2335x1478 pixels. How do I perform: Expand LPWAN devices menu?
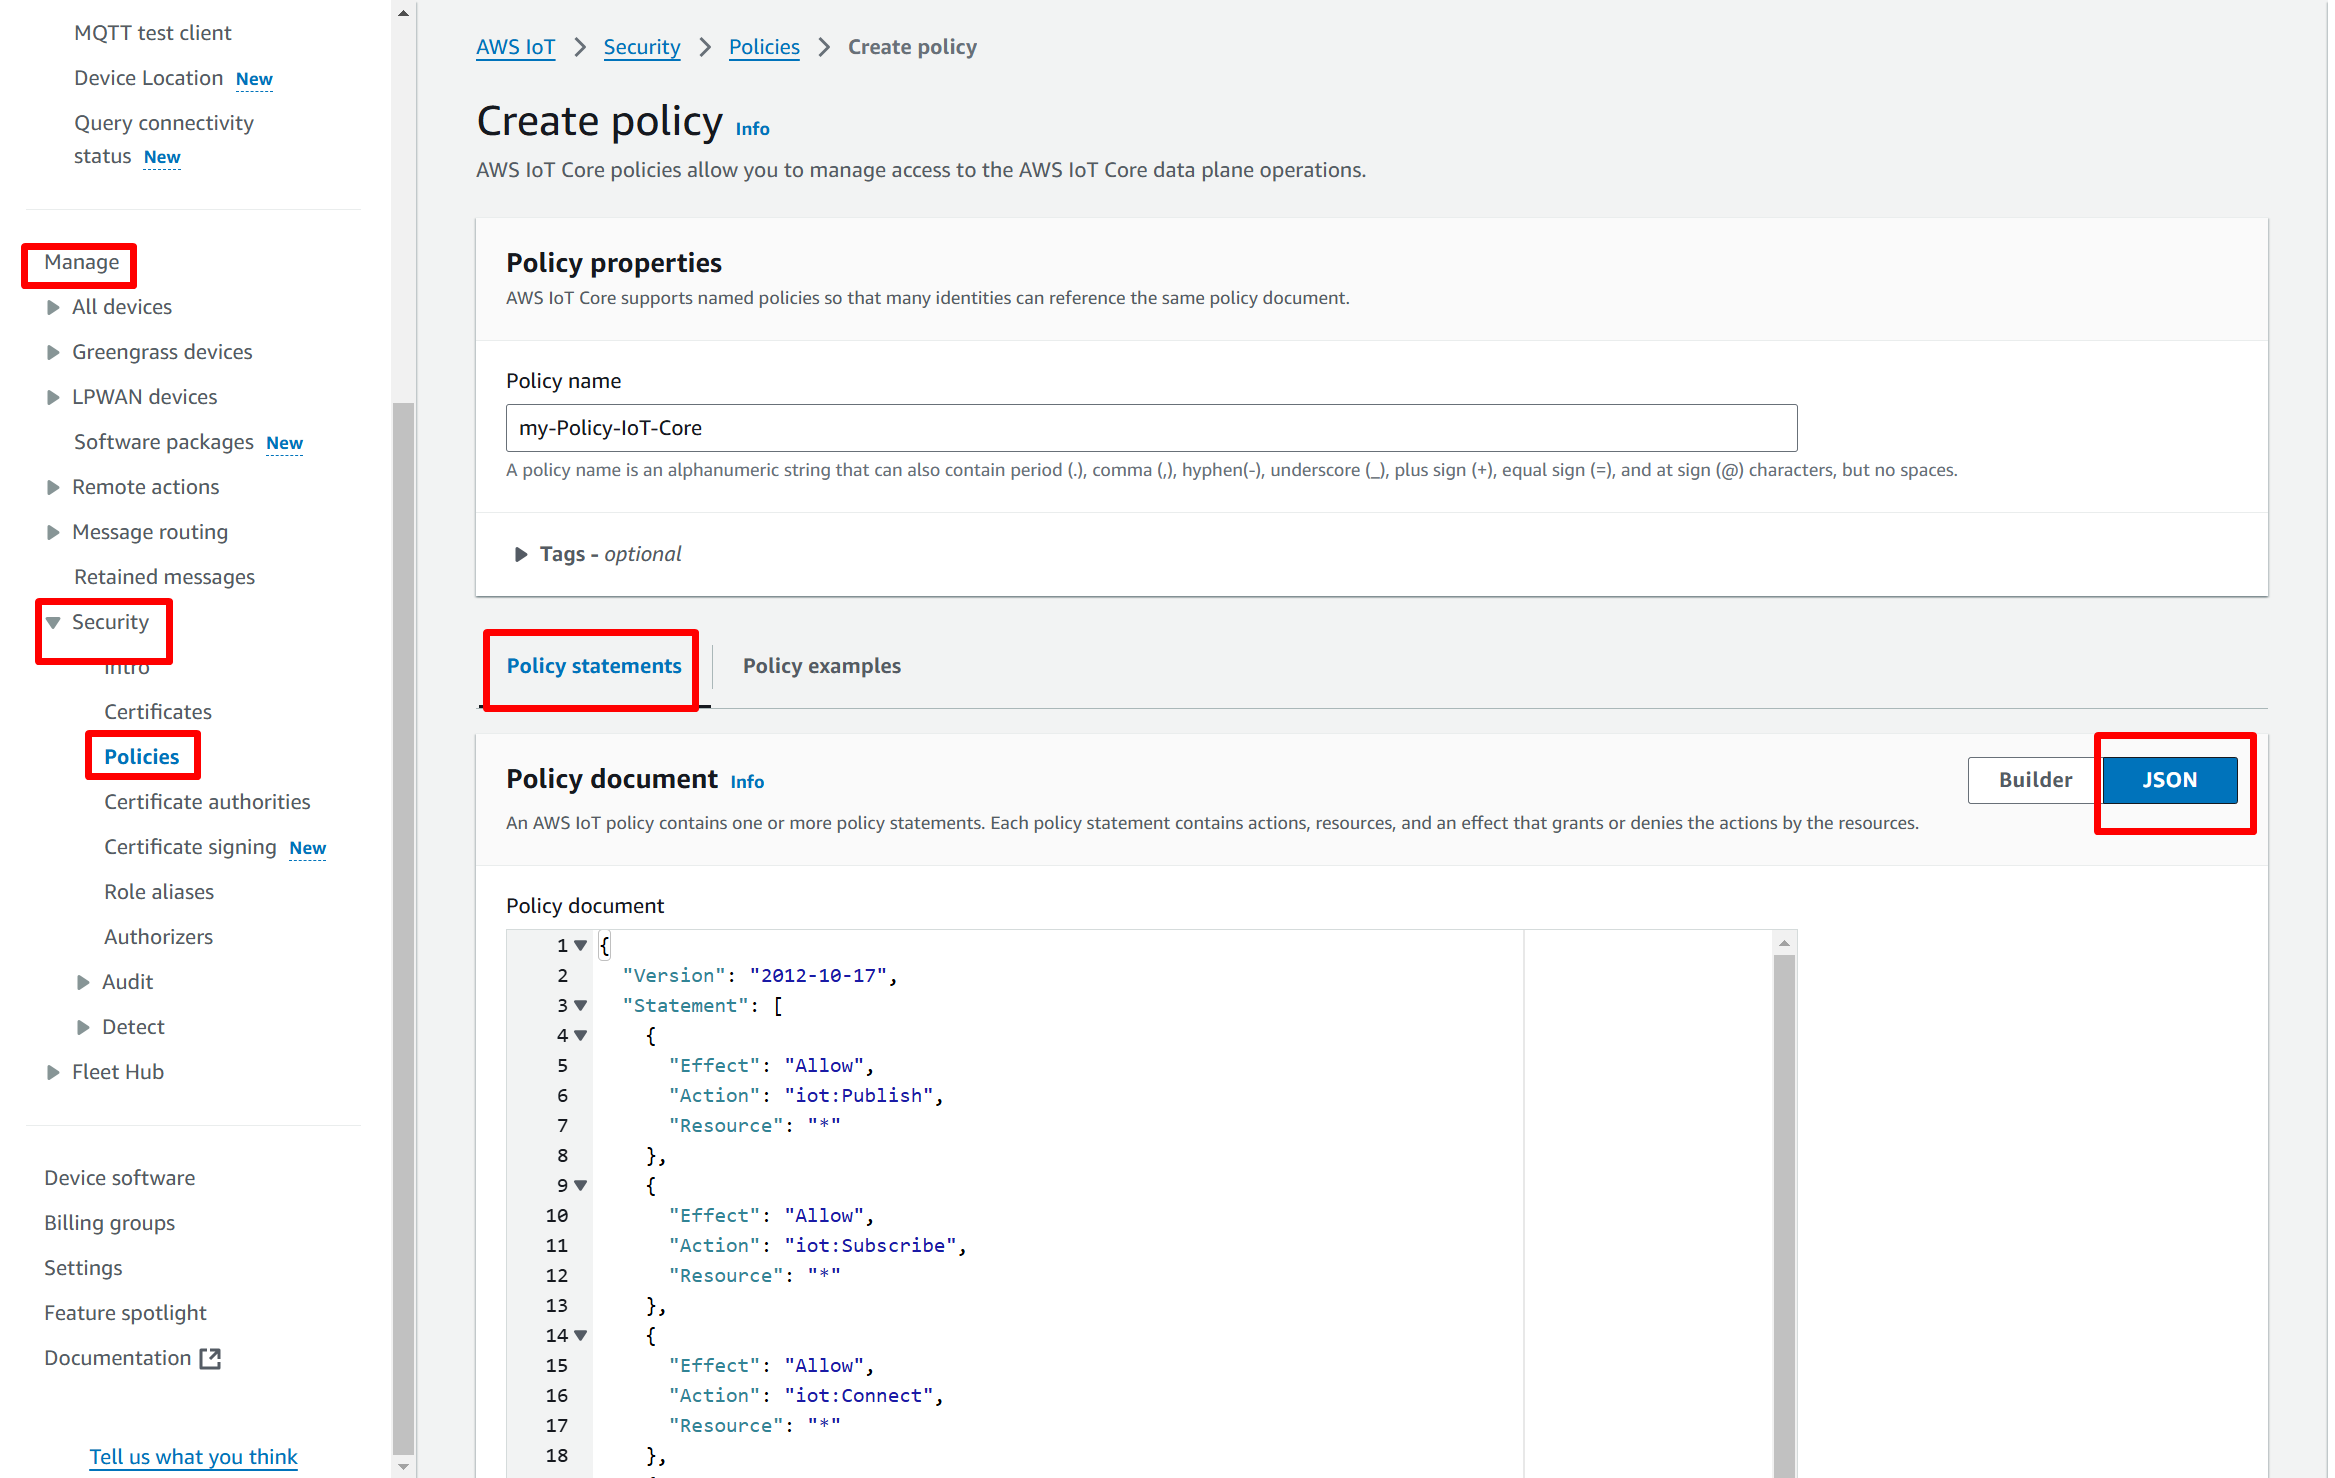point(53,397)
